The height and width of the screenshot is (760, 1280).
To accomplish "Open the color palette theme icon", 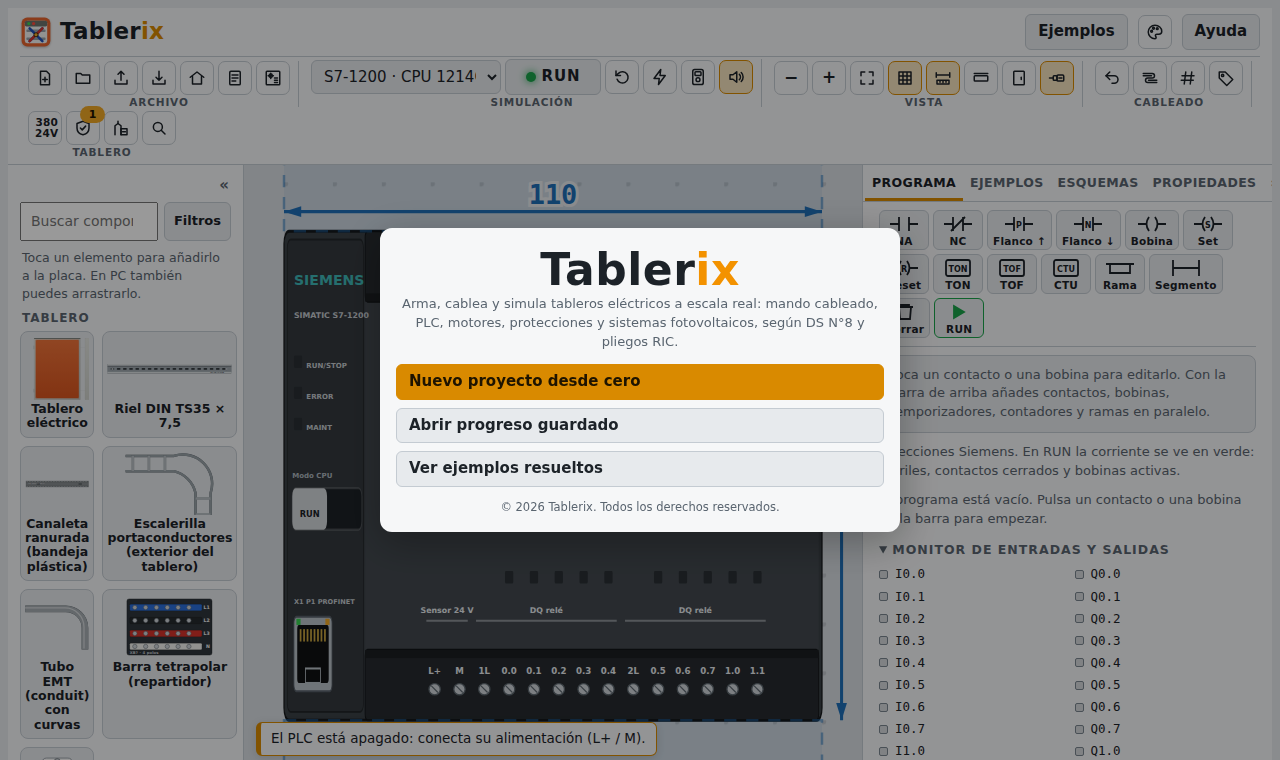I will click(x=1155, y=32).
